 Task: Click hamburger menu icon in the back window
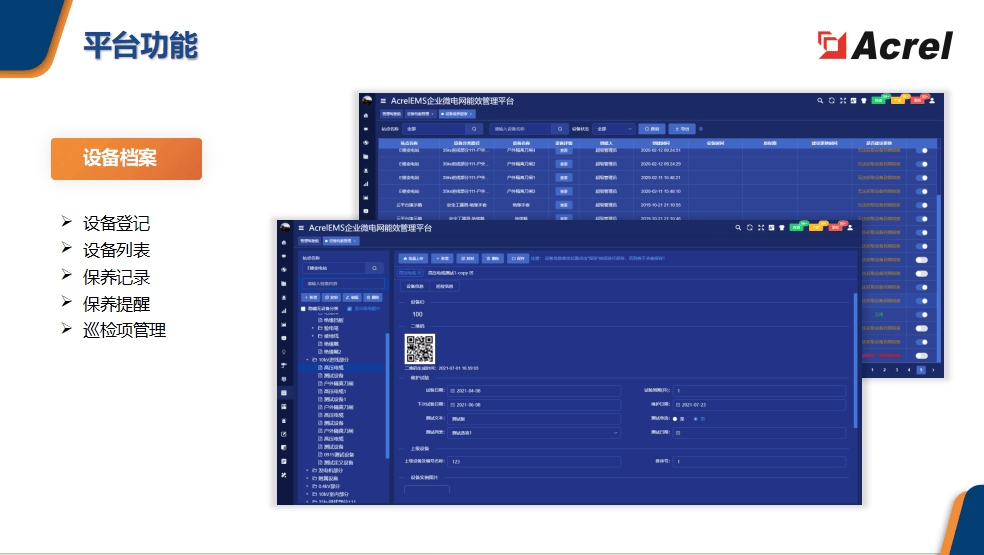(383, 100)
